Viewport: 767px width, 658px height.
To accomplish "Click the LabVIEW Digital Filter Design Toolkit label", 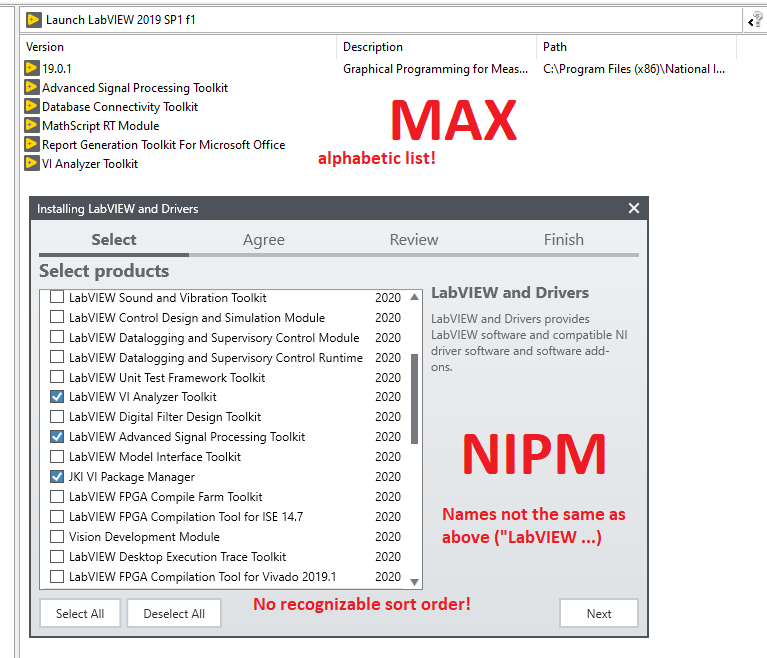I will [165, 416].
